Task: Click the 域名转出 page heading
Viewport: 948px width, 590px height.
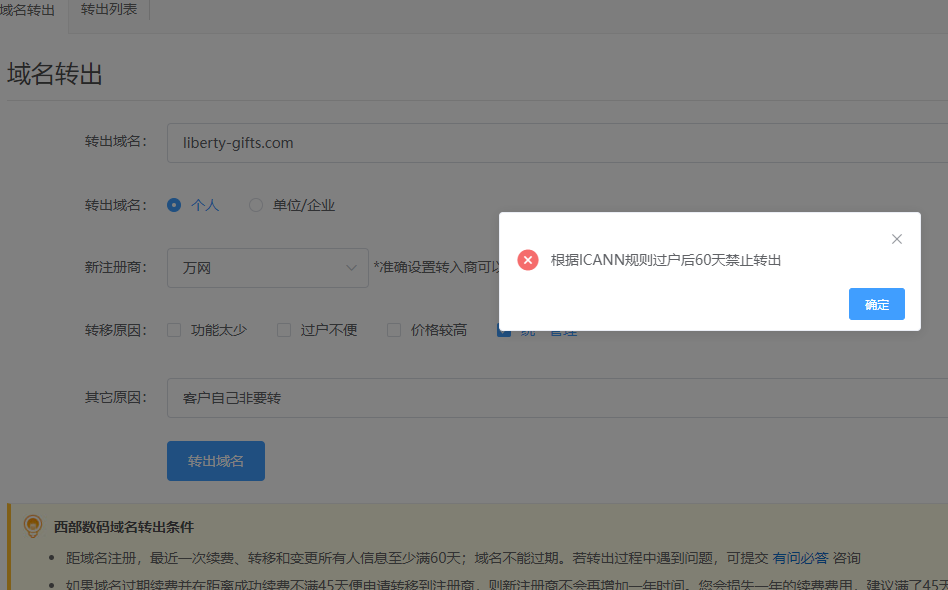Action: (55, 74)
